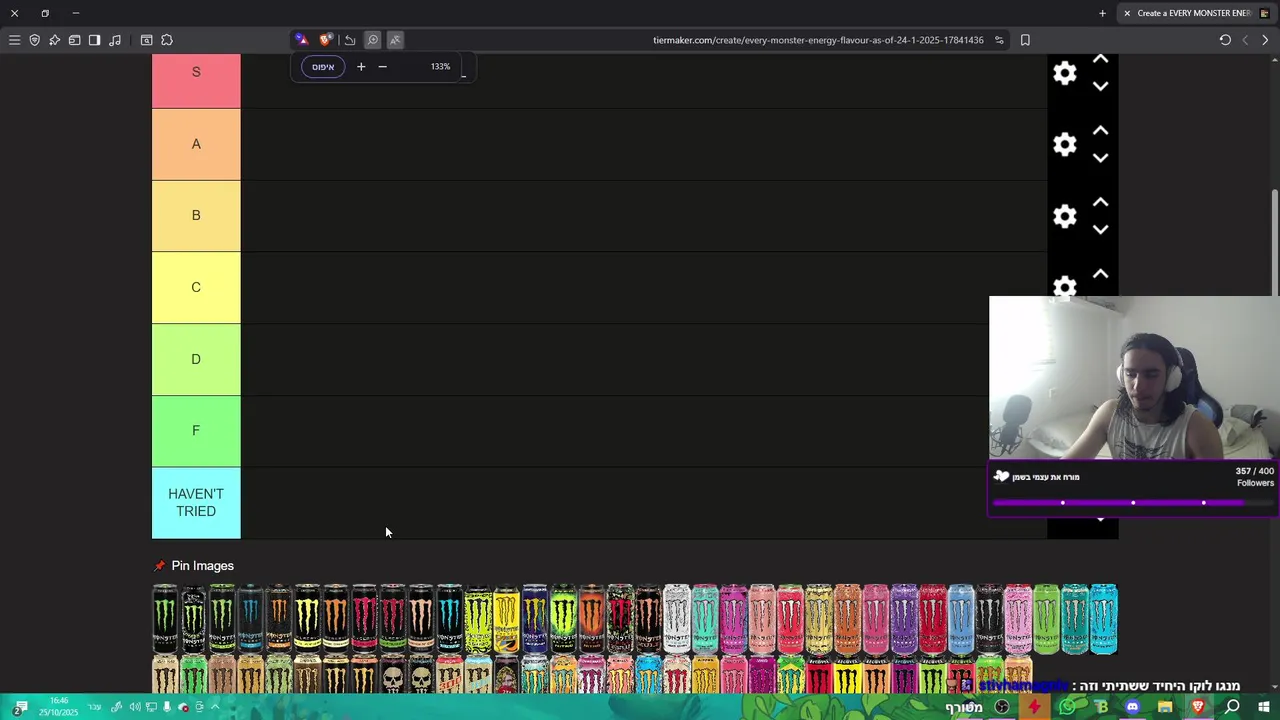Click the green F tier label
The width and height of the screenshot is (1280, 720).
click(196, 431)
